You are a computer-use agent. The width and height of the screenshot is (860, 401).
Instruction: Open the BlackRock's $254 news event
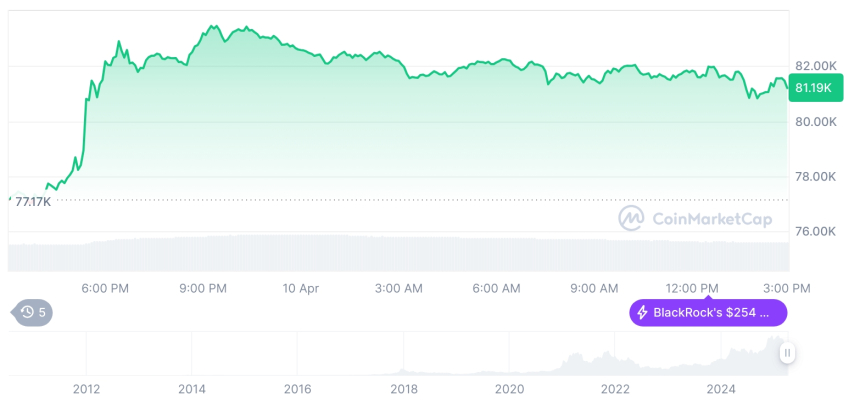click(711, 313)
